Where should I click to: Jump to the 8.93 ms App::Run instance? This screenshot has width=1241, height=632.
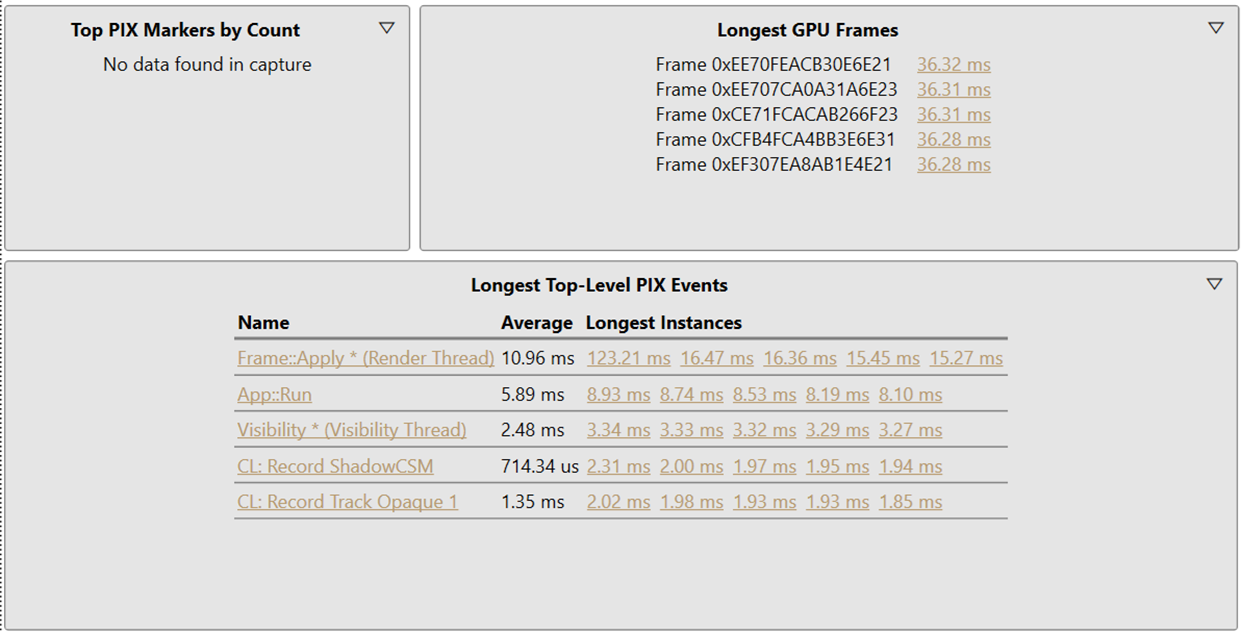coord(619,395)
